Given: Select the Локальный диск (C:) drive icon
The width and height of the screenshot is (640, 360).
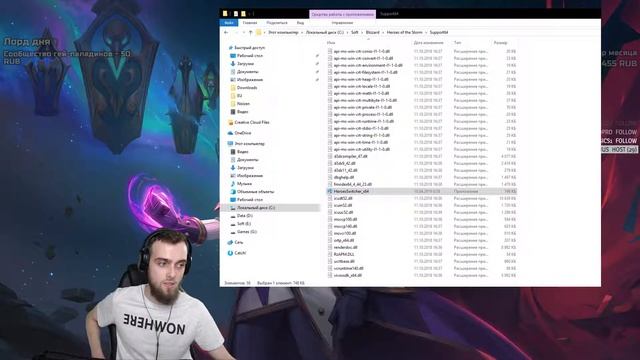Looking at the screenshot, I should [x=233, y=208].
